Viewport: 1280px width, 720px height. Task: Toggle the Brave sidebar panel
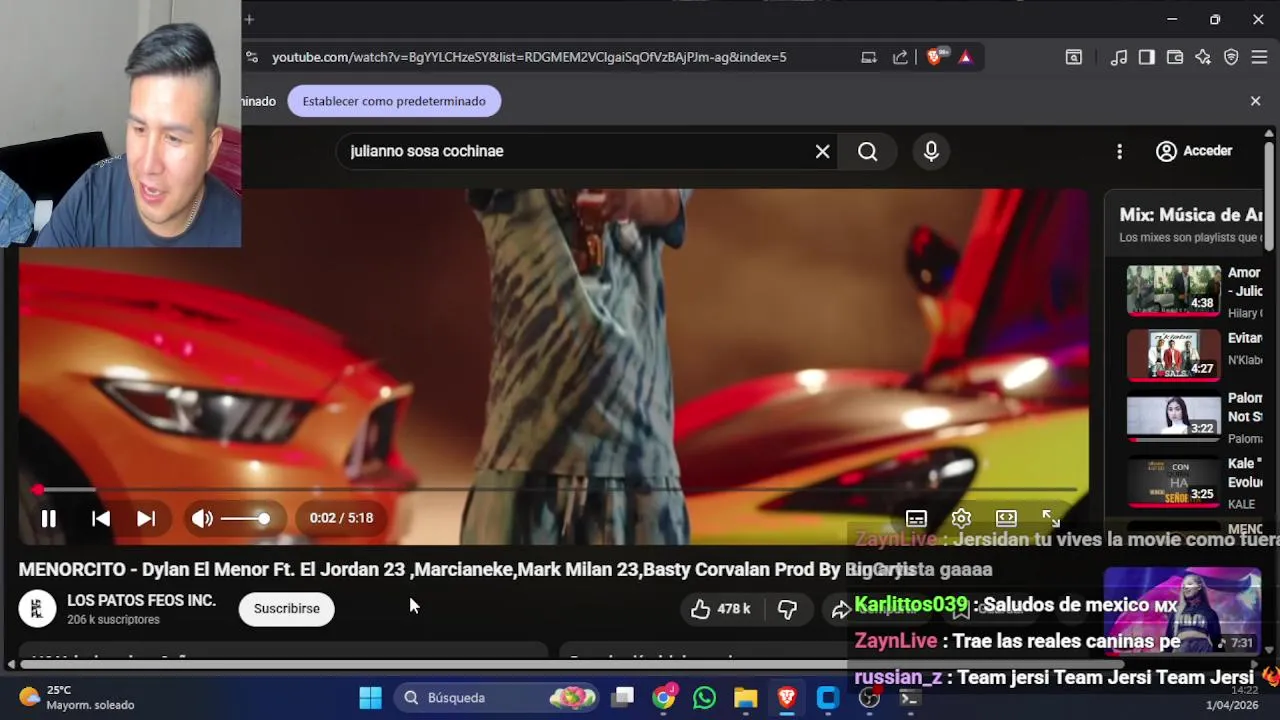coord(1147,57)
